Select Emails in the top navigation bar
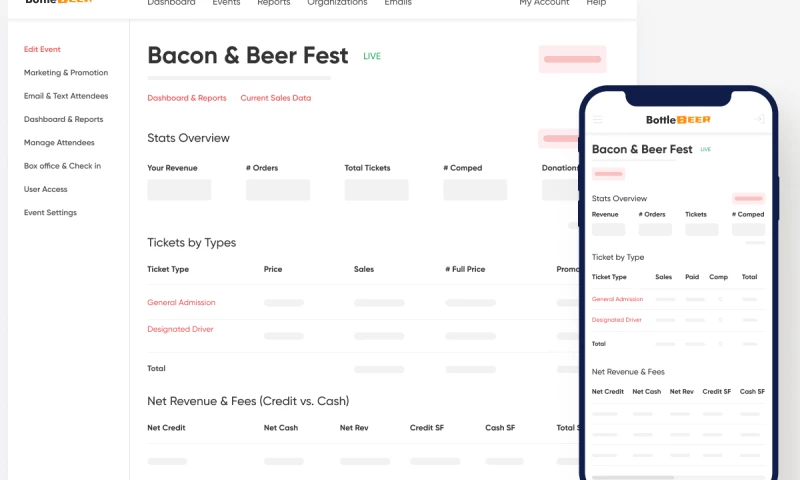The width and height of the screenshot is (800, 480). pos(397,3)
